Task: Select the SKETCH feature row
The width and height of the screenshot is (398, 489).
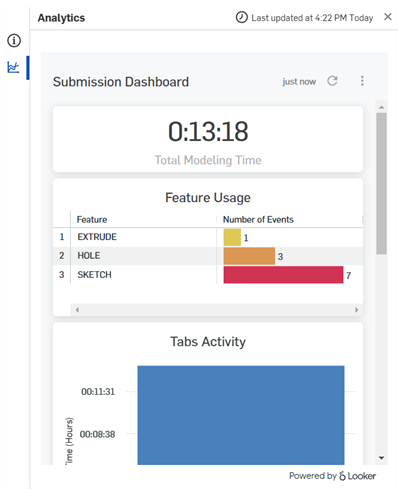Action: click(x=208, y=275)
